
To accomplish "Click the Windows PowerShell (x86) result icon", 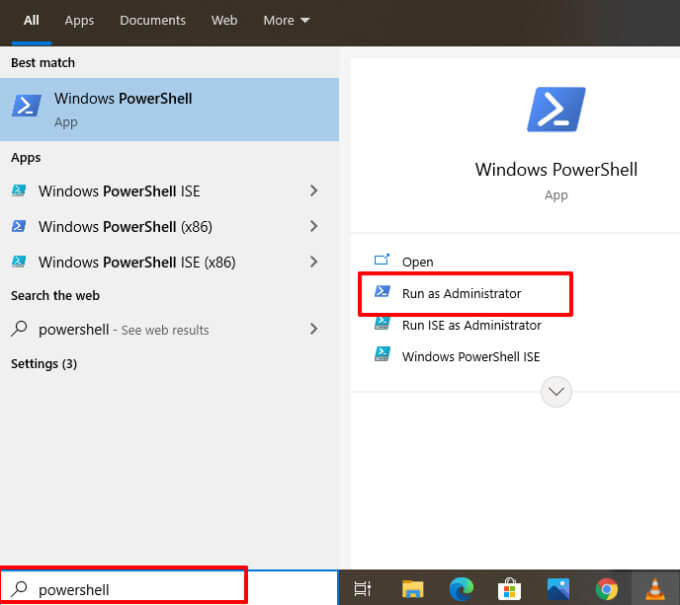I will [x=19, y=226].
